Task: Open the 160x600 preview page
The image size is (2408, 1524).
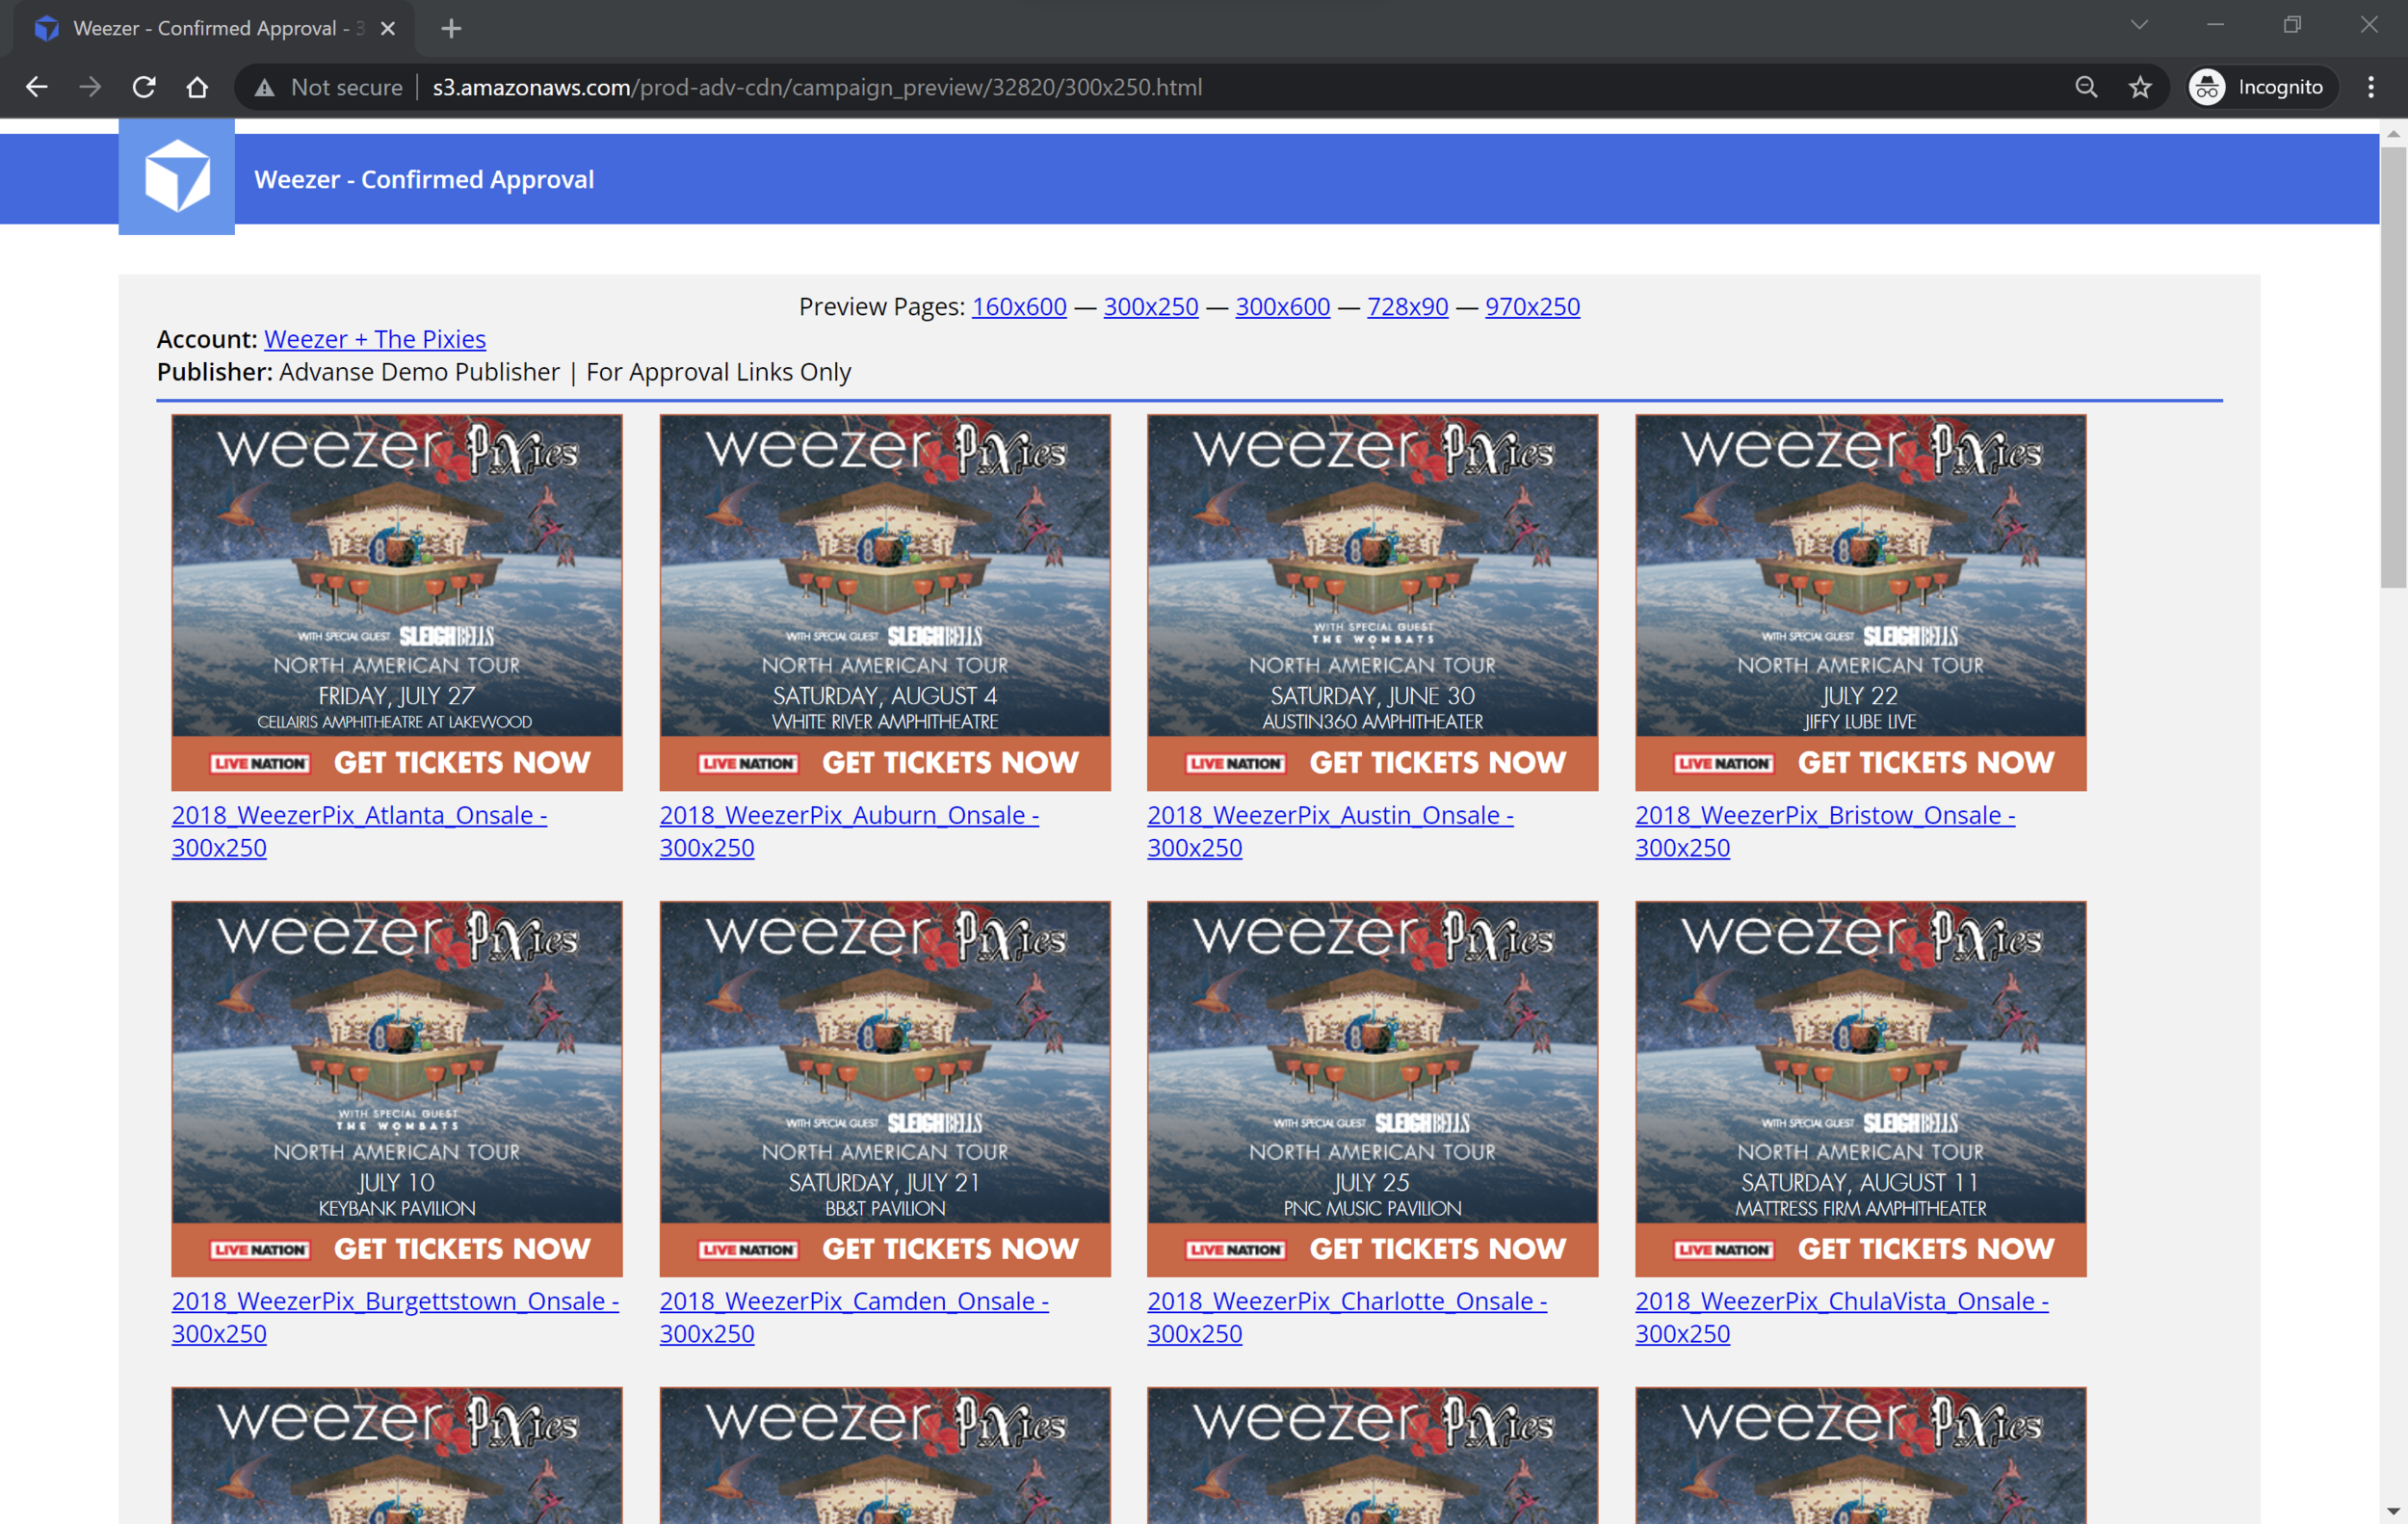Action: [x=1019, y=307]
